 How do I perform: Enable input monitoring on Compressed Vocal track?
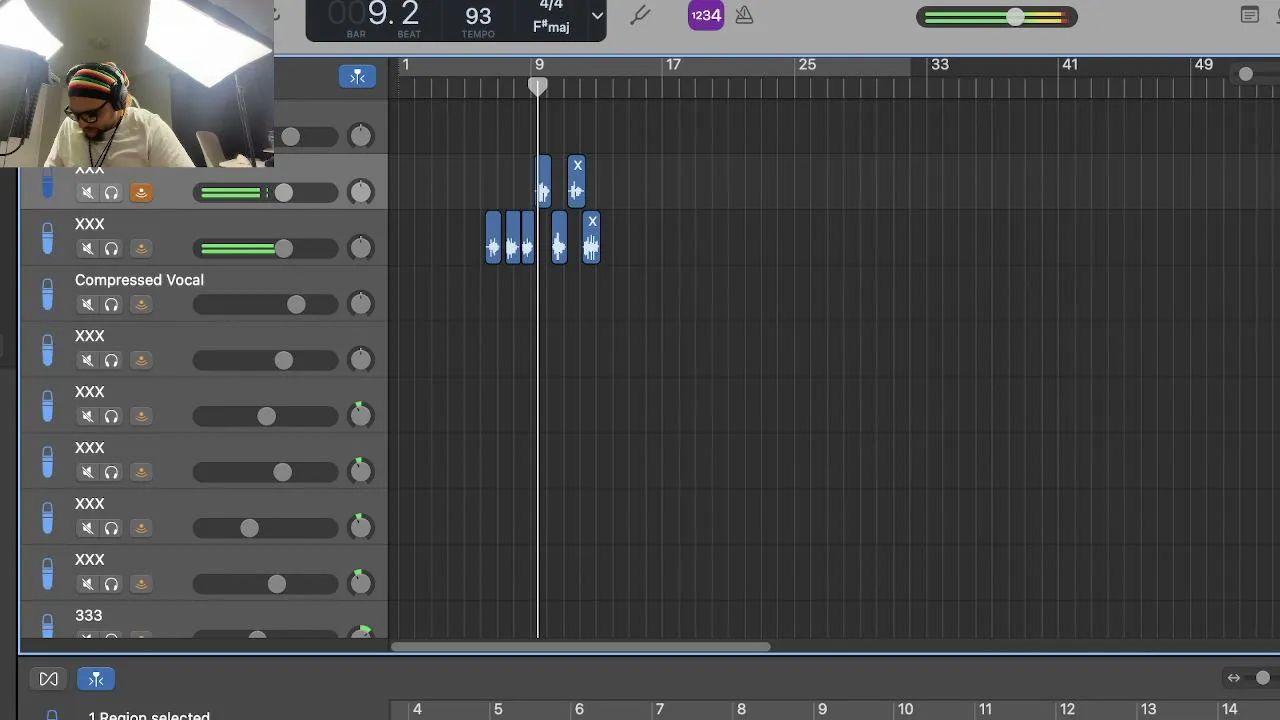pyautogui.click(x=141, y=304)
